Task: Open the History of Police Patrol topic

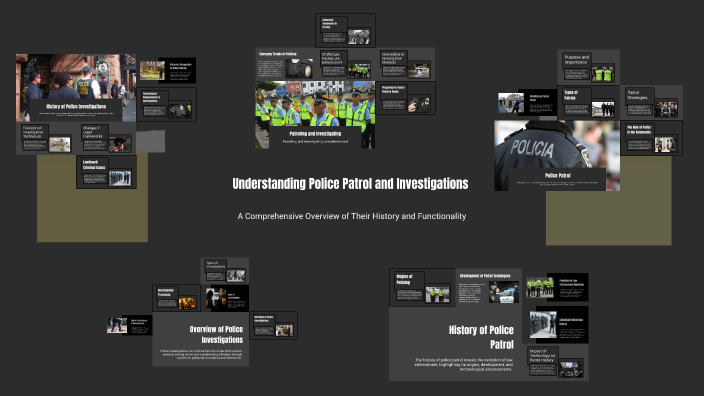Action: [x=456, y=344]
